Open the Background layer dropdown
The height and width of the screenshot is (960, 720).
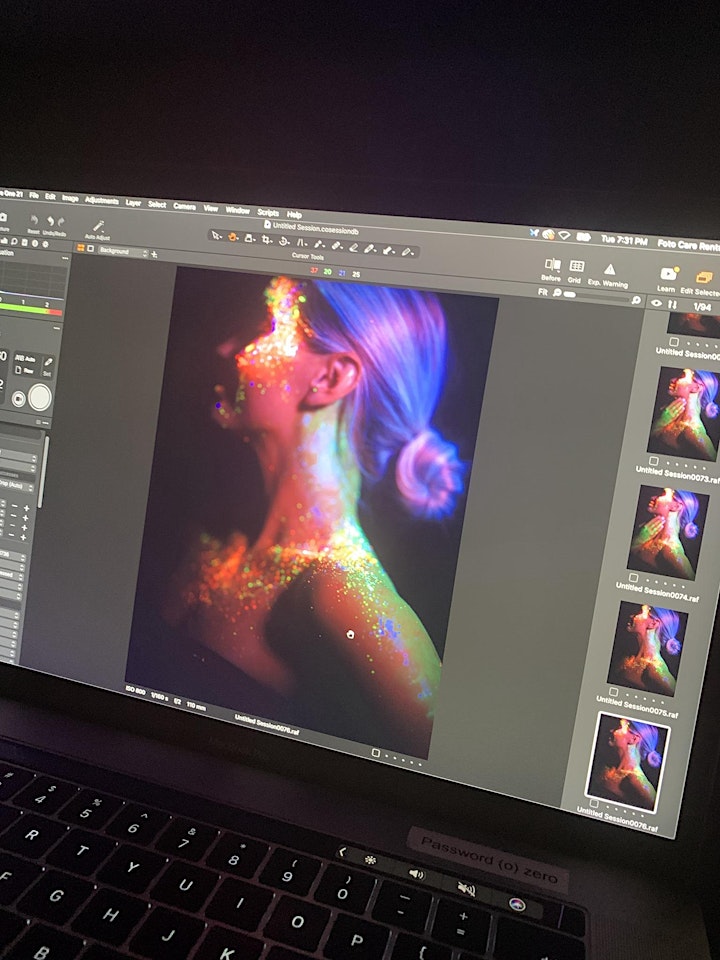tap(122, 252)
